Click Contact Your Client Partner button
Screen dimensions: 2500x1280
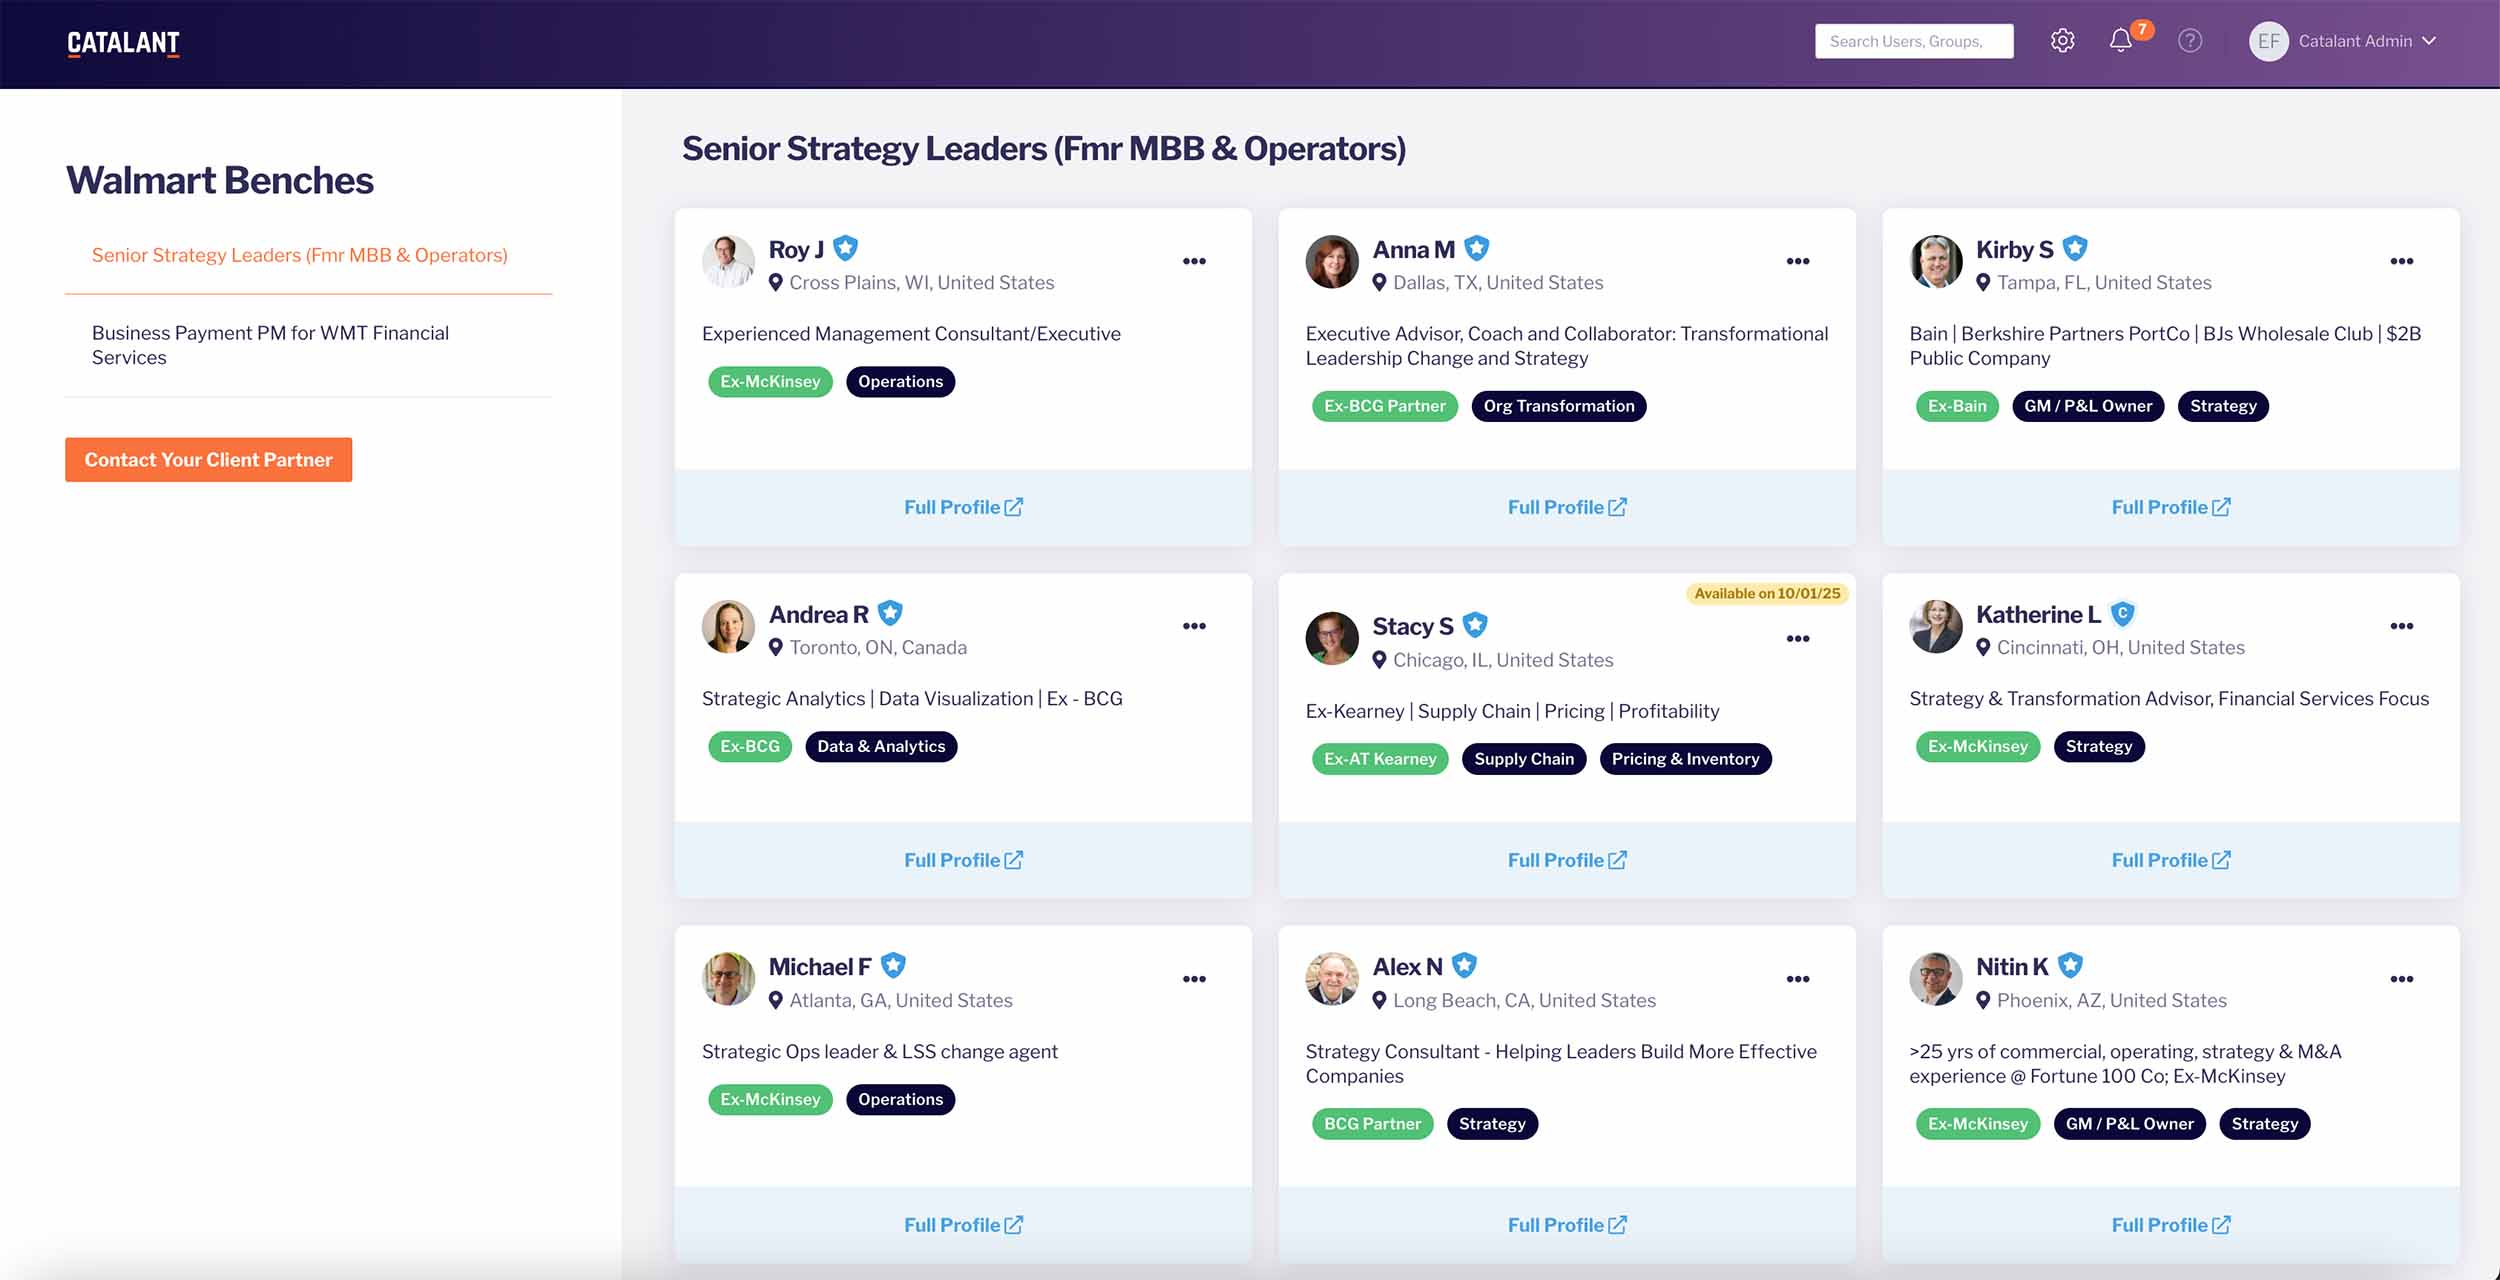pos(208,460)
